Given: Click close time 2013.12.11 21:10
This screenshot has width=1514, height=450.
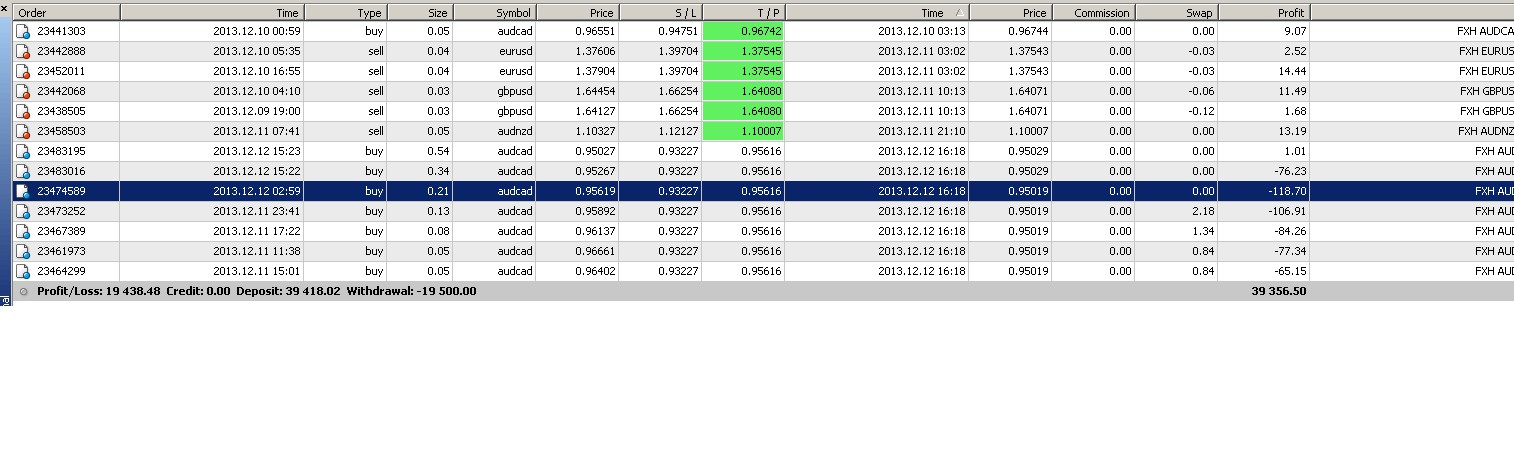Looking at the screenshot, I should pyautogui.click(x=921, y=131).
